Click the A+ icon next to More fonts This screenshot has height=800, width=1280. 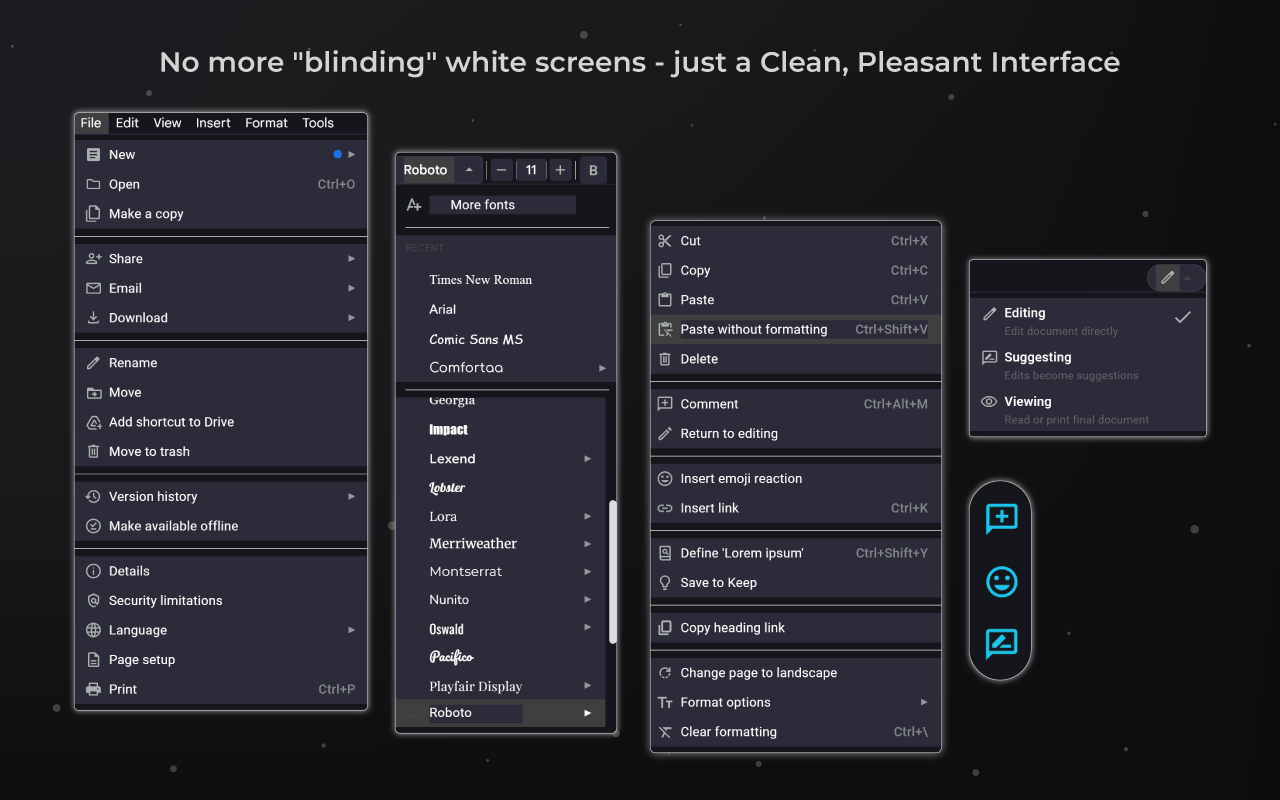coord(413,204)
